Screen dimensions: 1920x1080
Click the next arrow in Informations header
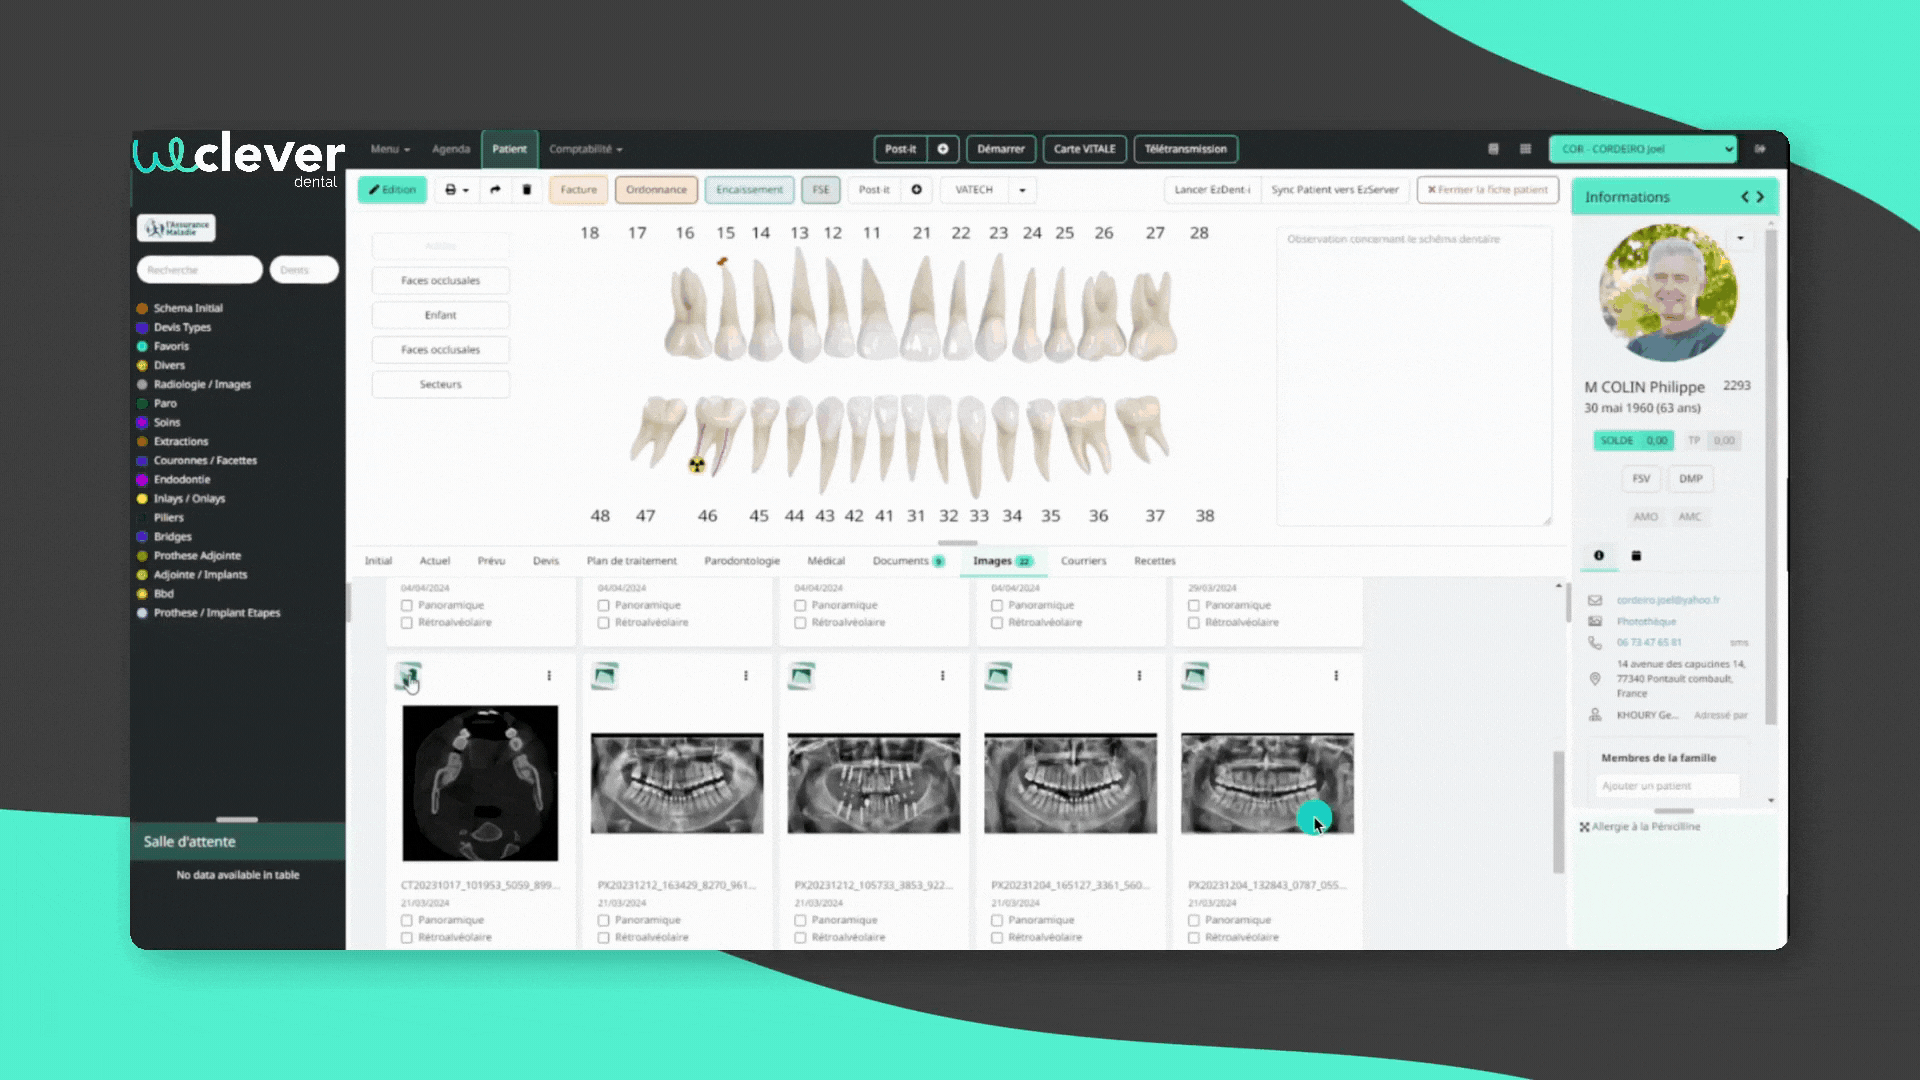(x=1761, y=197)
